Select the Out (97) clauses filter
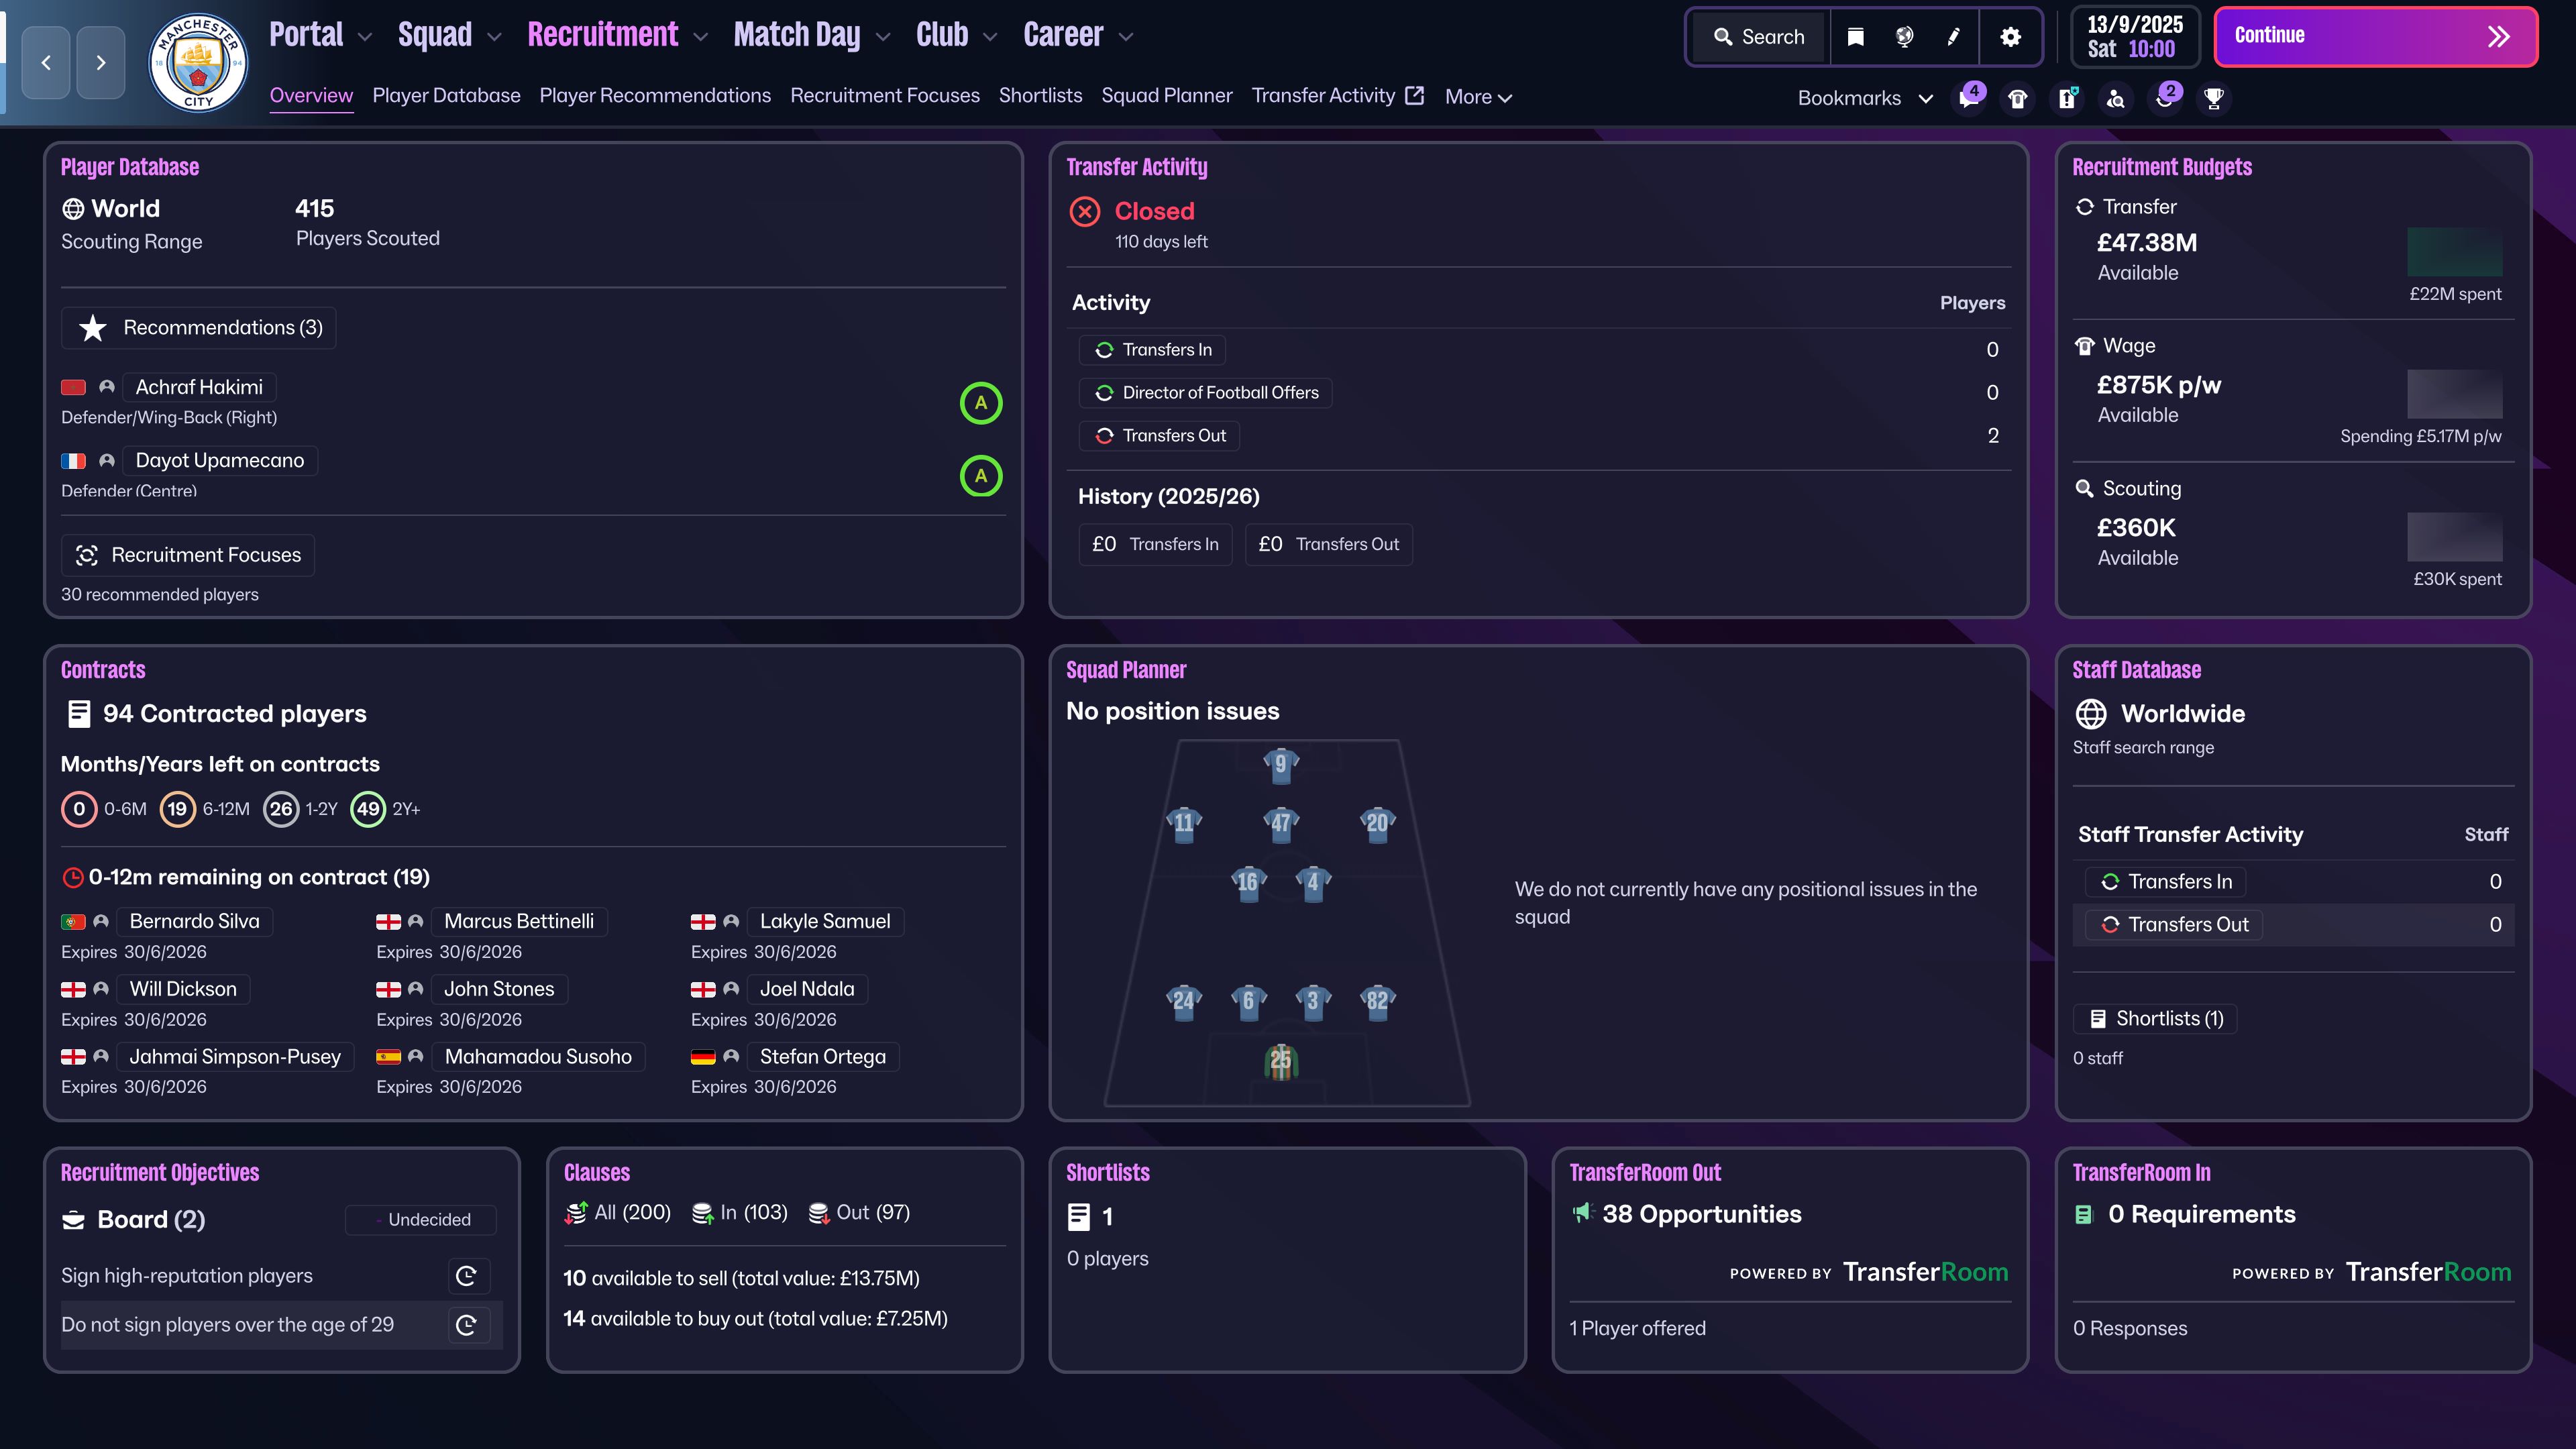This screenshot has height=1449, width=2576. 859,1212
